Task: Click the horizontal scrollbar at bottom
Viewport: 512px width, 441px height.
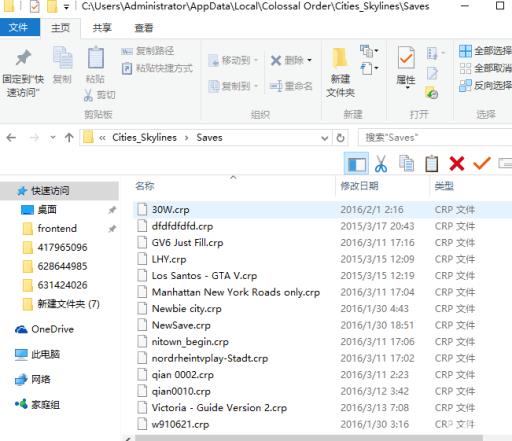Action: pyautogui.click(x=309, y=438)
